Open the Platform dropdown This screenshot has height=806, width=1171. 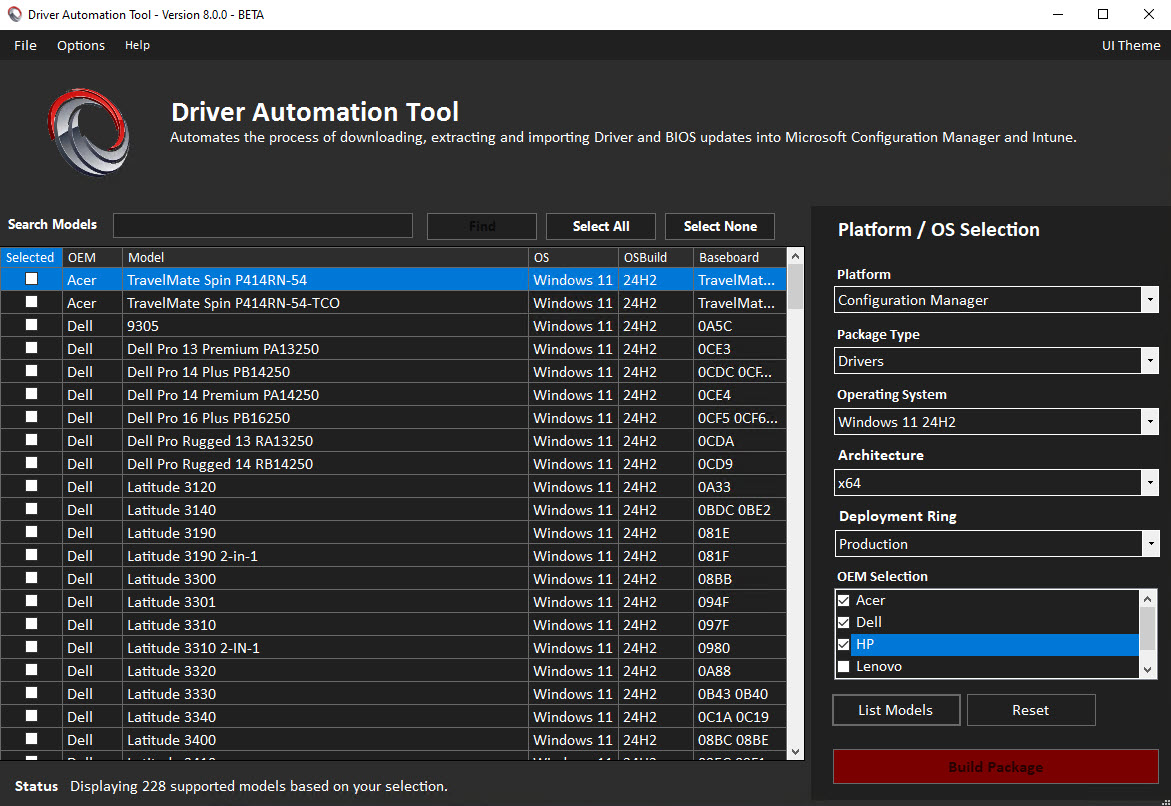point(1147,299)
